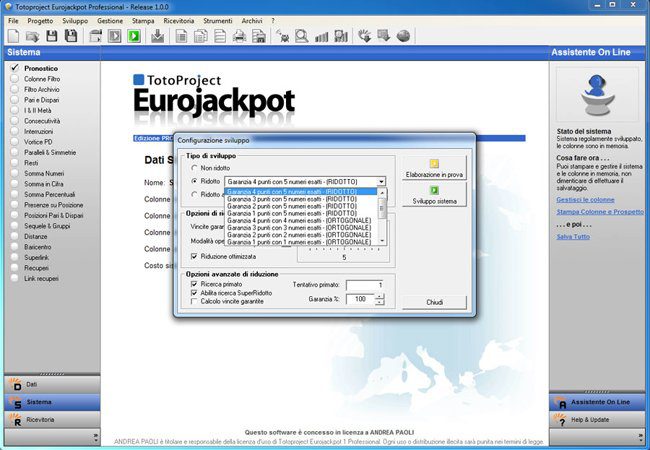Run development with the green play icon

coord(134,36)
